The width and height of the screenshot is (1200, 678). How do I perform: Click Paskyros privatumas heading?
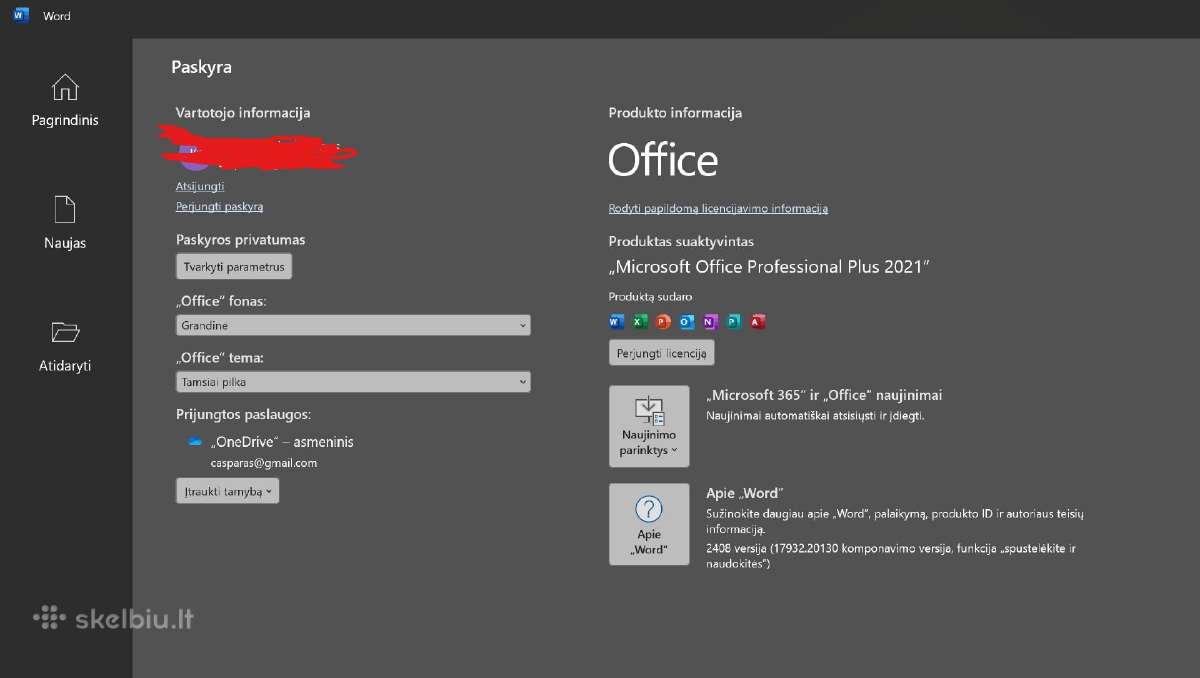241,240
